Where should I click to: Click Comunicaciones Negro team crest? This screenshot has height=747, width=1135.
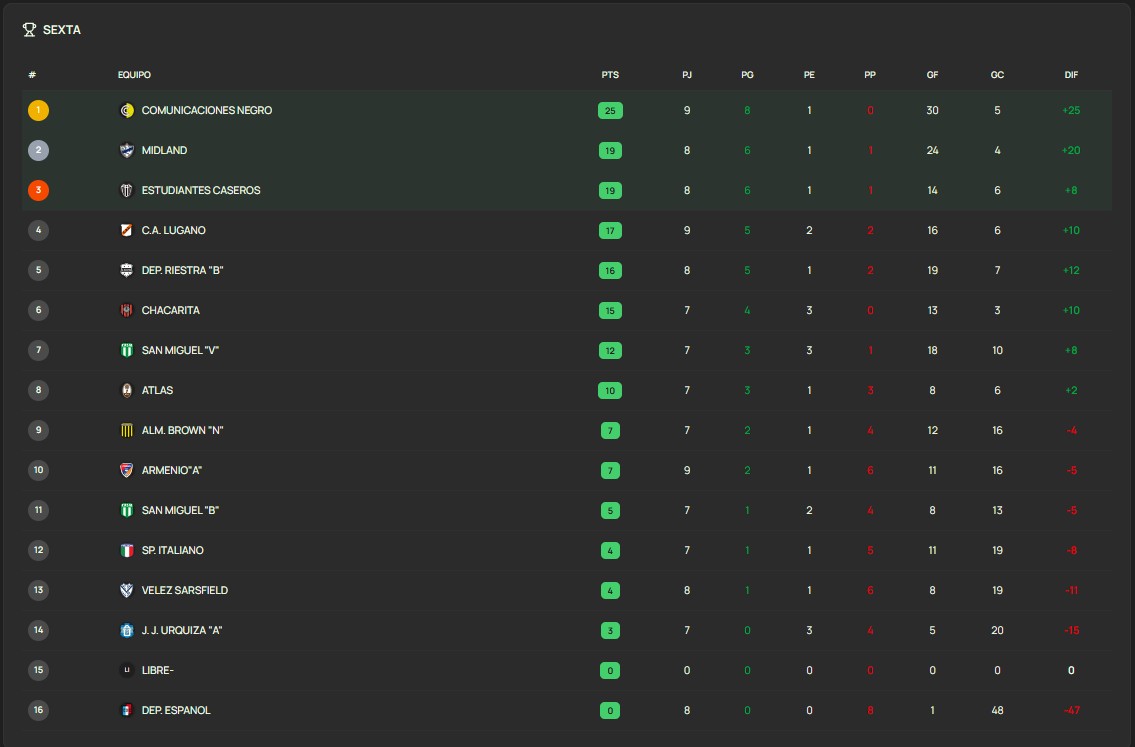pos(127,111)
